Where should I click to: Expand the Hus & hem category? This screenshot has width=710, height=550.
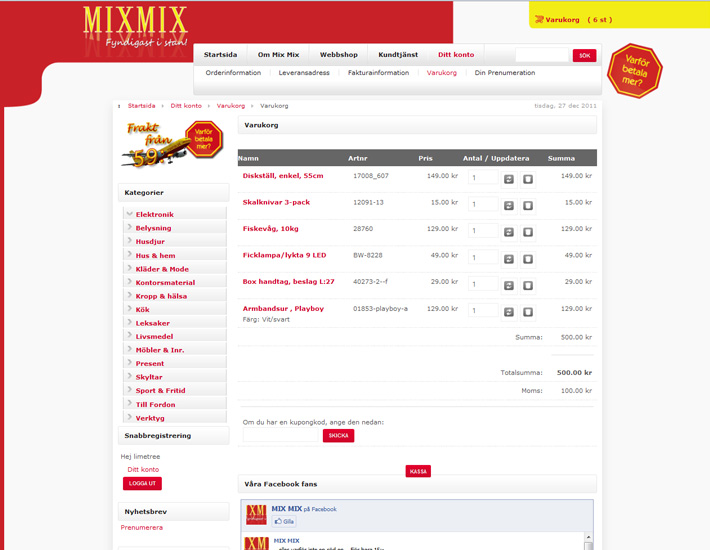(x=130, y=254)
